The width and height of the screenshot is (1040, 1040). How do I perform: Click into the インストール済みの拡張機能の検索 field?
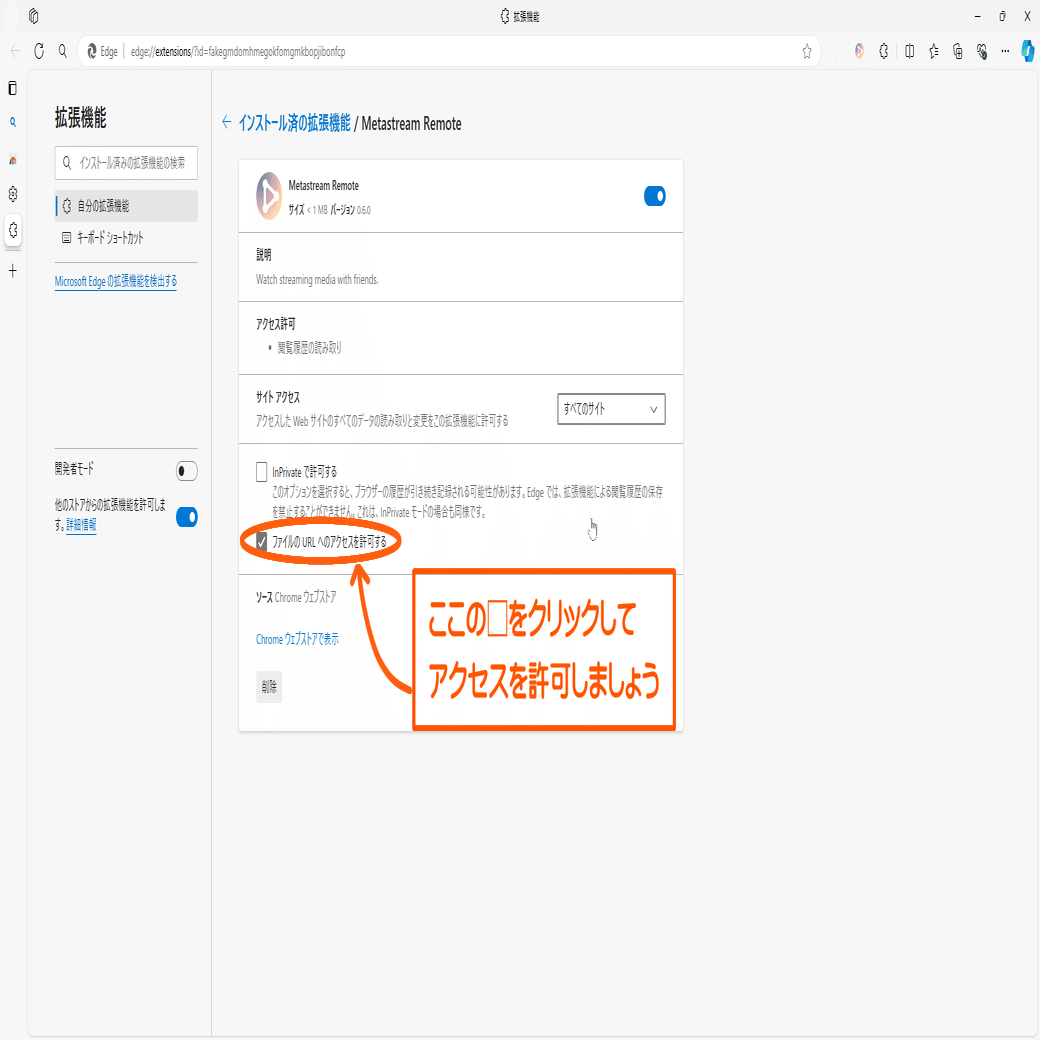(x=126, y=162)
